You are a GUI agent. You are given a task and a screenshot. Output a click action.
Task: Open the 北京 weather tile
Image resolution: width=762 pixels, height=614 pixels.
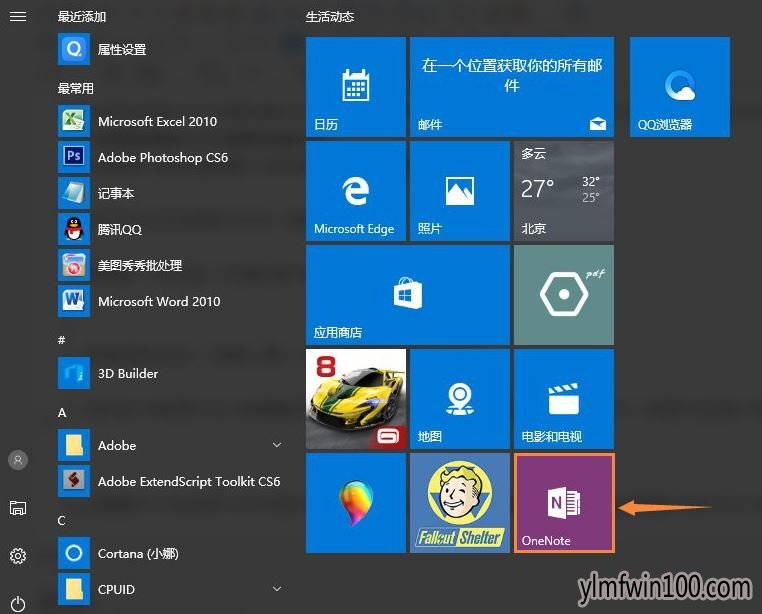pyautogui.click(x=564, y=191)
